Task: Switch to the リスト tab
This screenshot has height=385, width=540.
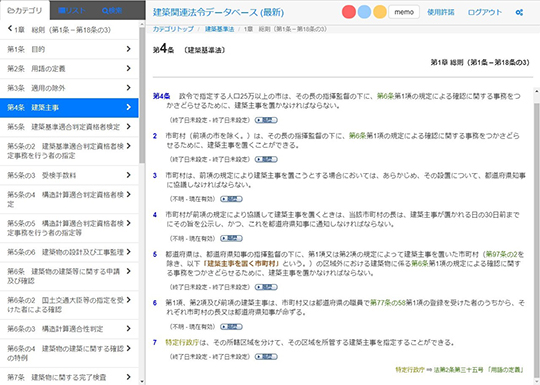Action: tap(72, 11)
